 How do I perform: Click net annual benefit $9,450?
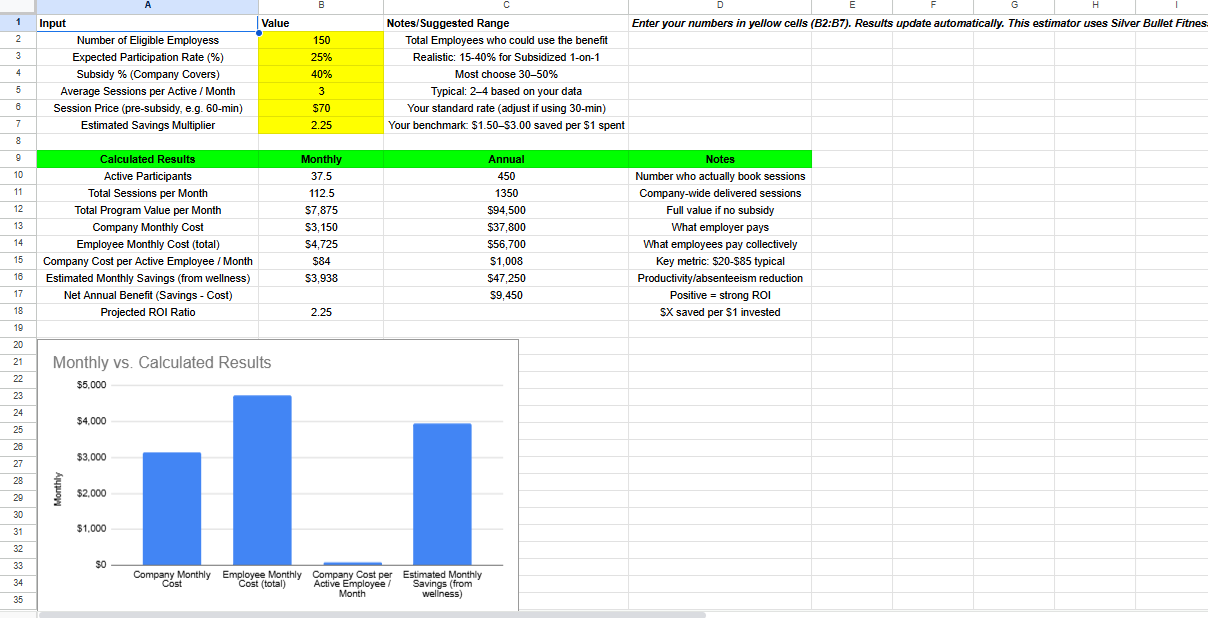(x=506, y=295)
